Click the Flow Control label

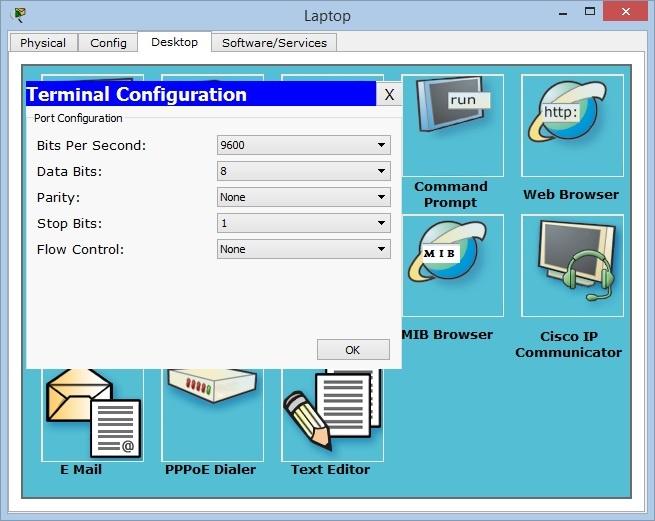80,249
